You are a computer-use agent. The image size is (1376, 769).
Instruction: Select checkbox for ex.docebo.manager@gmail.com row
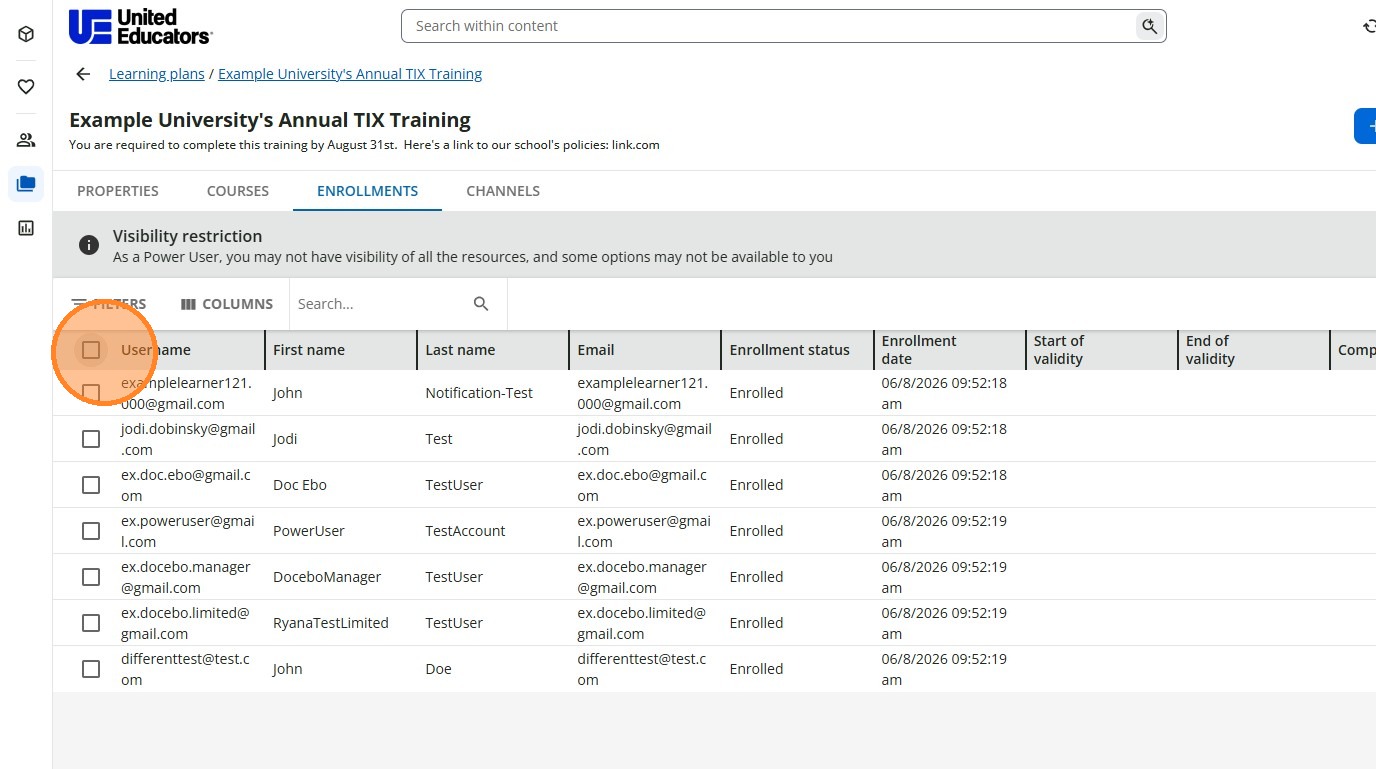tap(91, 577)
